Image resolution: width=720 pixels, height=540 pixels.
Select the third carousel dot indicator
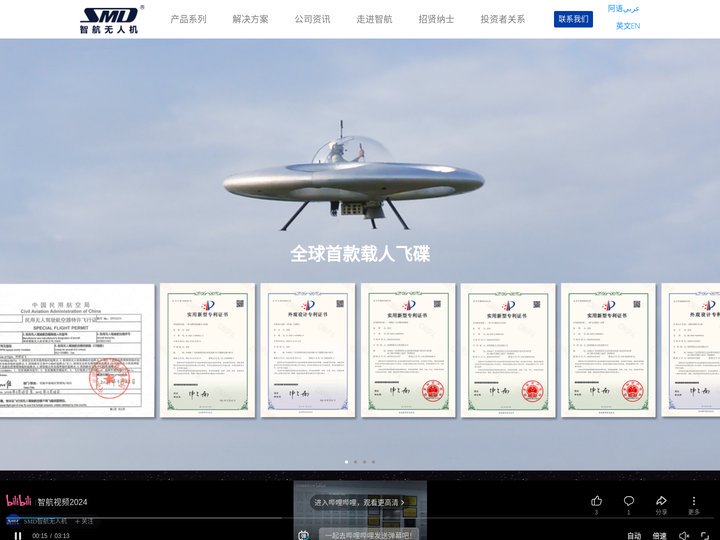click(x=365, y=462)
